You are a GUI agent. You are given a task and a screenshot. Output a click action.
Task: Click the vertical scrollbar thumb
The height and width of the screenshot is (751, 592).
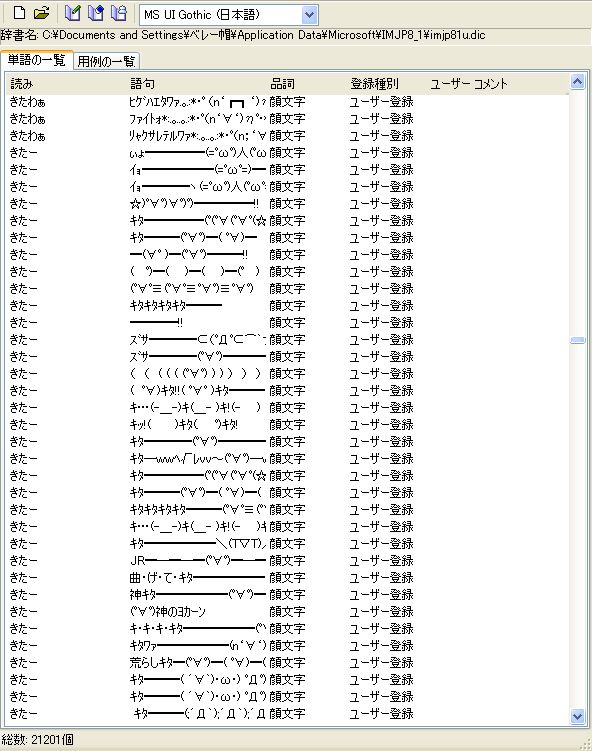coord(578,340)
